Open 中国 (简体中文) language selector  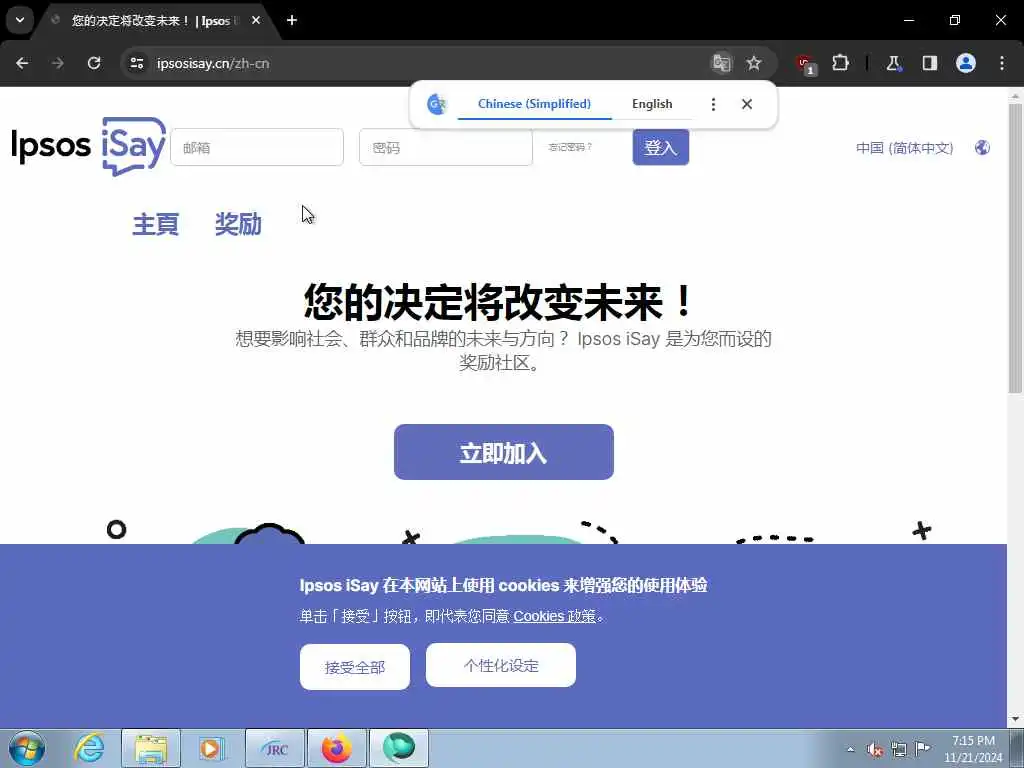point(904,148)
